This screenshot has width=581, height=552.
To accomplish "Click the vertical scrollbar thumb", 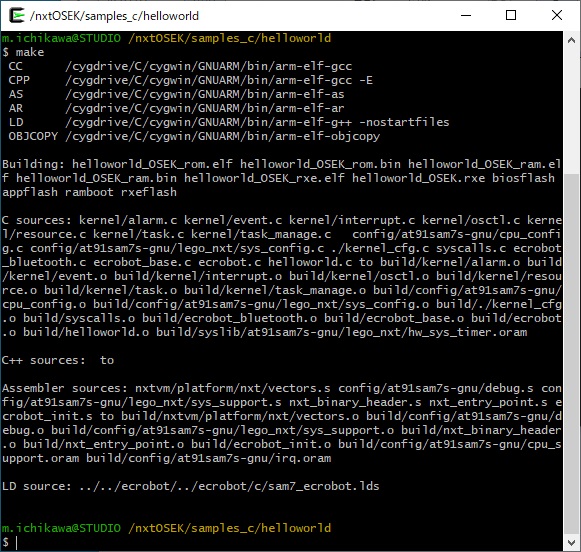I will point(571,354).
